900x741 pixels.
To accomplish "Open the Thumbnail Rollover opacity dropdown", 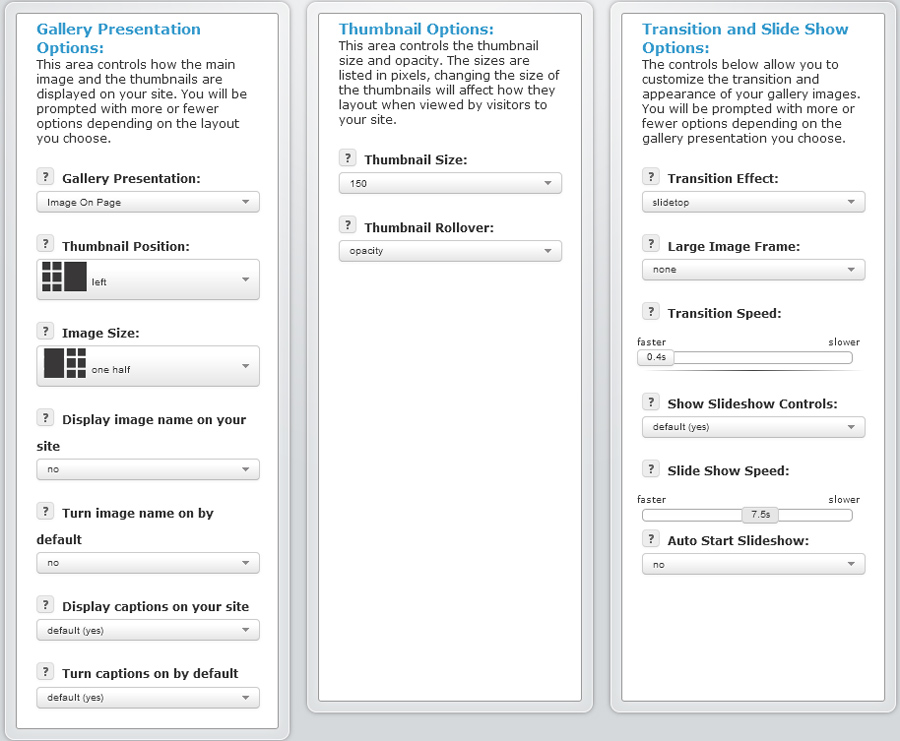I will pos(450,251).
